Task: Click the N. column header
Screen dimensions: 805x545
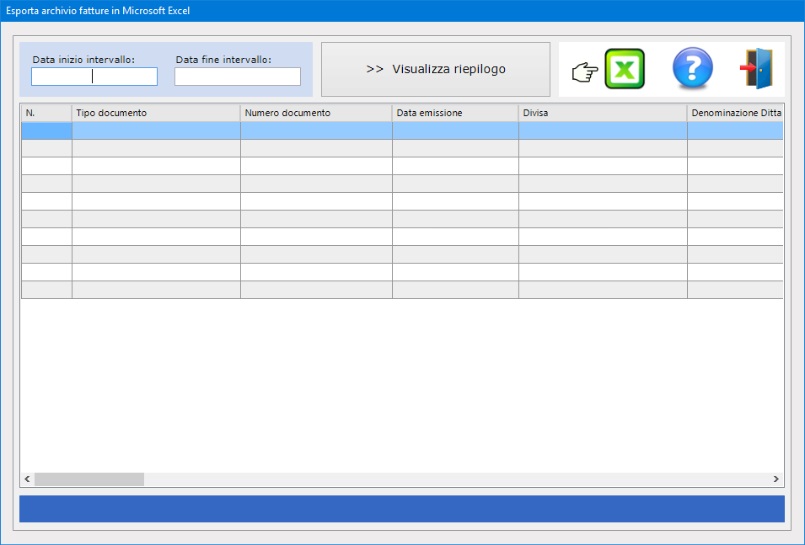Action: pos(46,113)
